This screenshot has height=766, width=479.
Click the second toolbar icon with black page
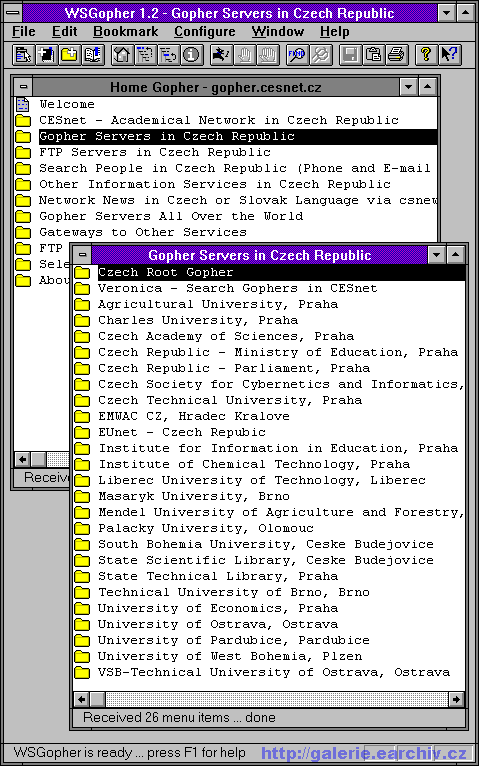click(46, 55)
